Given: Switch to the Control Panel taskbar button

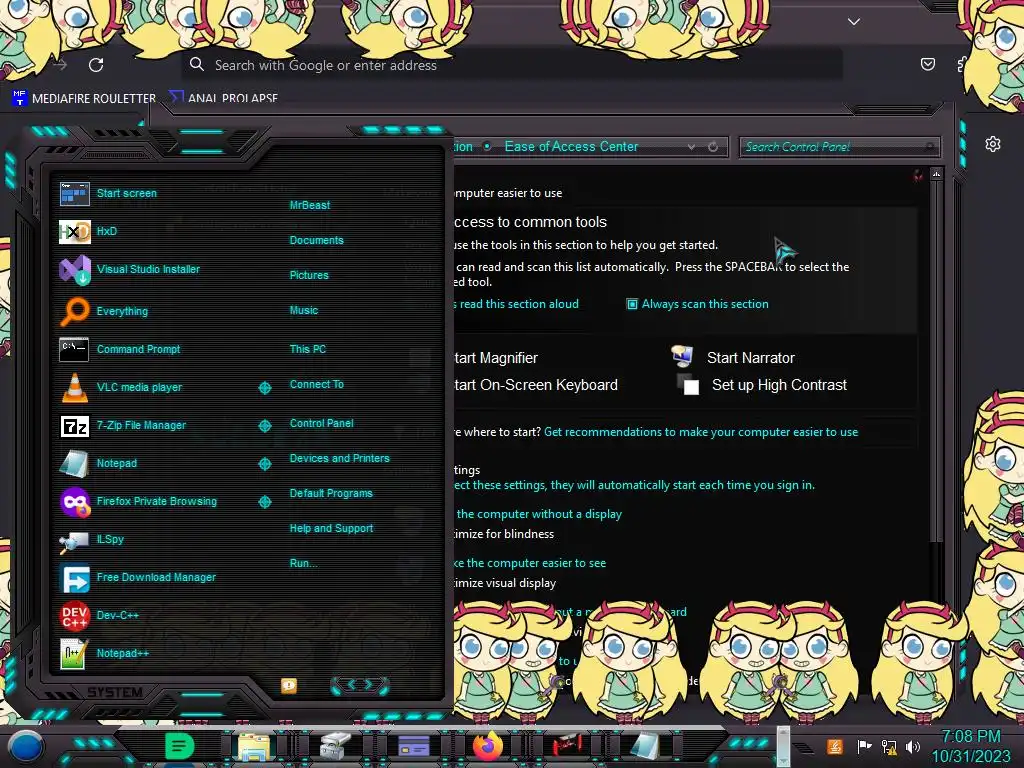Looking at the screenshot, I should (x=413, y=746).
